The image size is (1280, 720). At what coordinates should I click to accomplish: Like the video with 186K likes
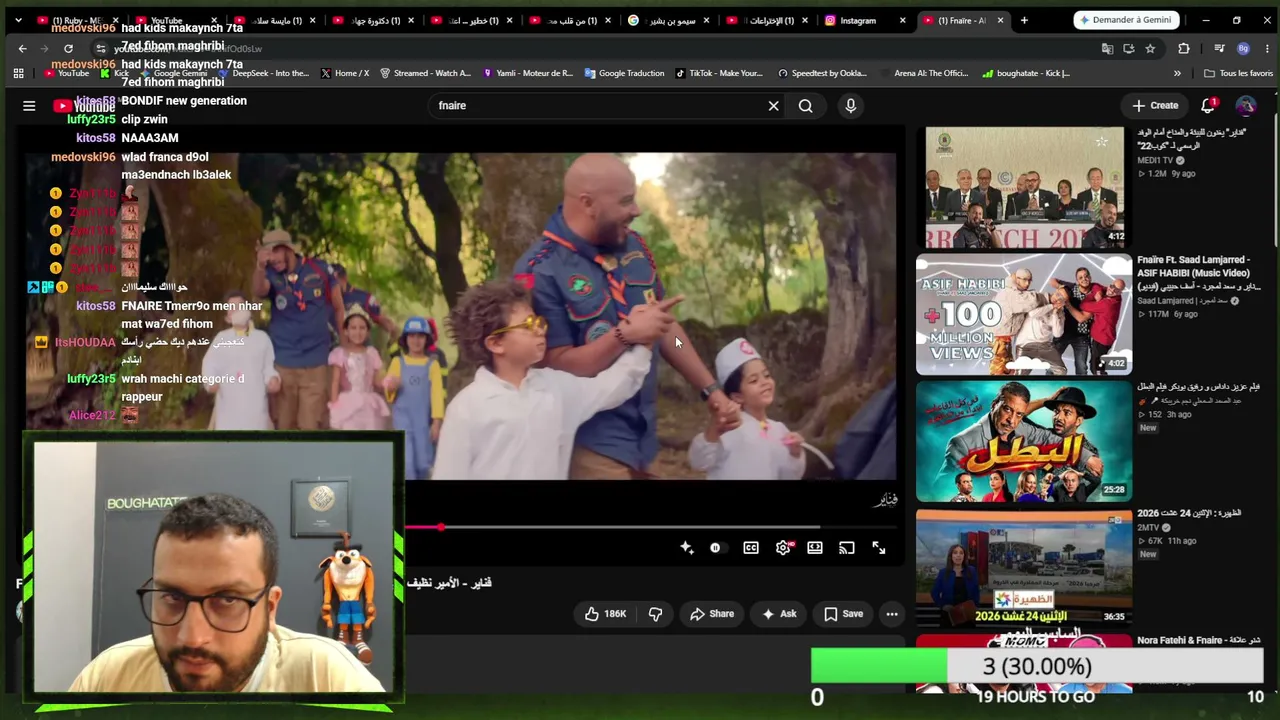(605, 614)
